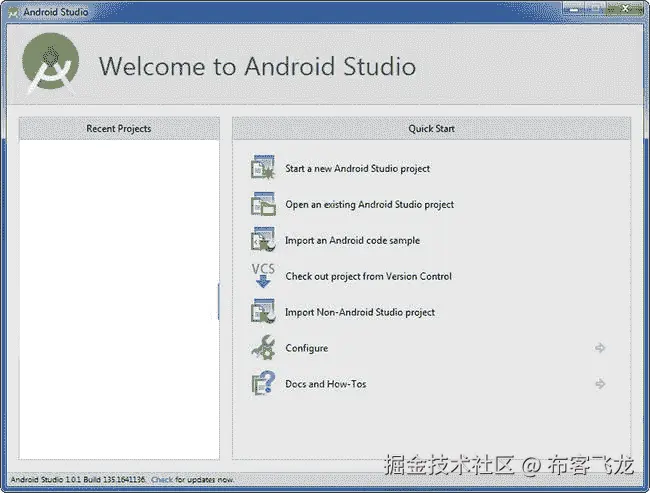Click the Quick Start header
The width and height of the screenshot is (650, 493).
(432, 129)
